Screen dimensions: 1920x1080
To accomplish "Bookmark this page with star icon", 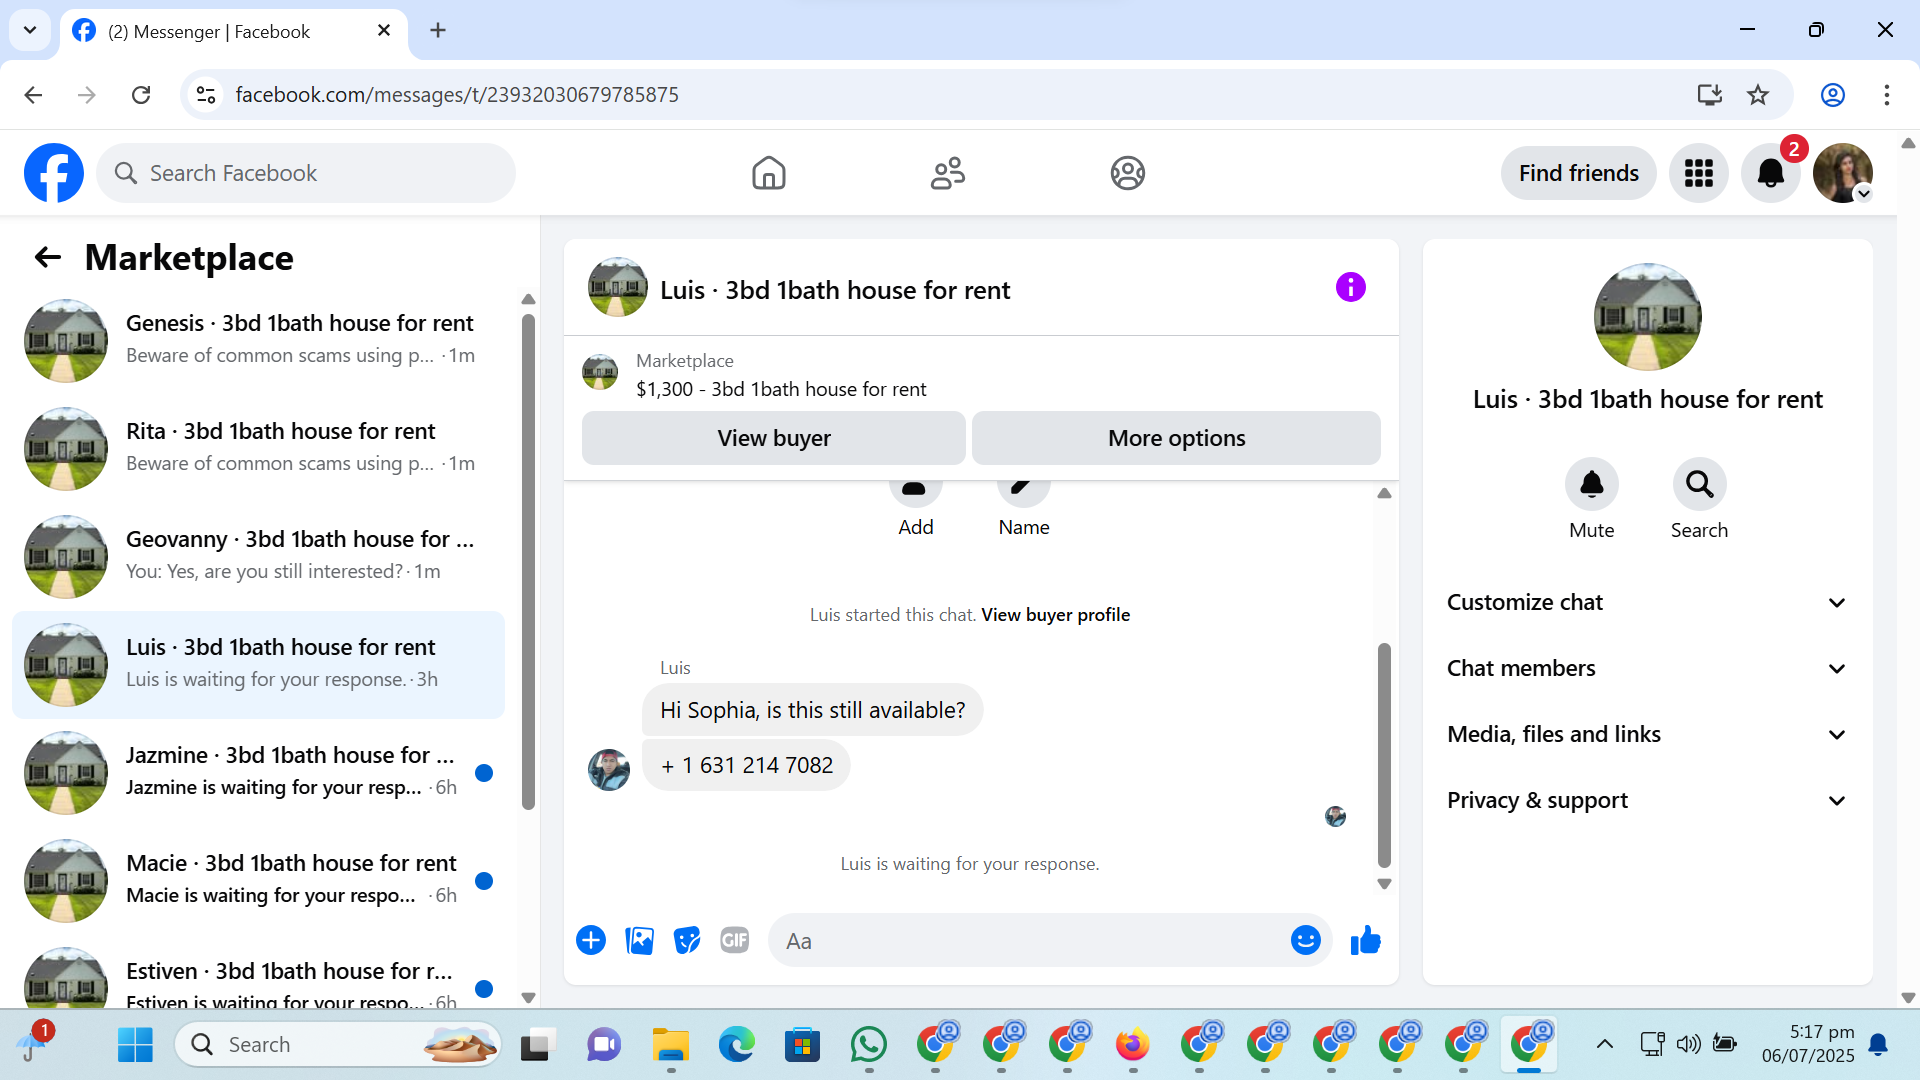I will [x=1758, y=95].
